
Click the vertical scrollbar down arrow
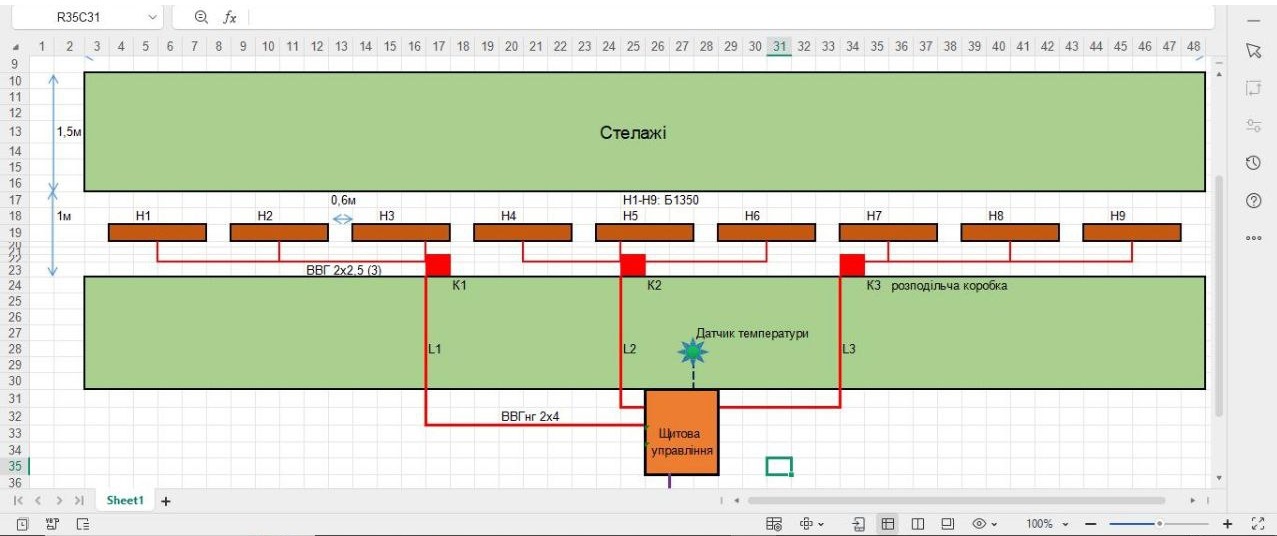[x=1217, y=479]
